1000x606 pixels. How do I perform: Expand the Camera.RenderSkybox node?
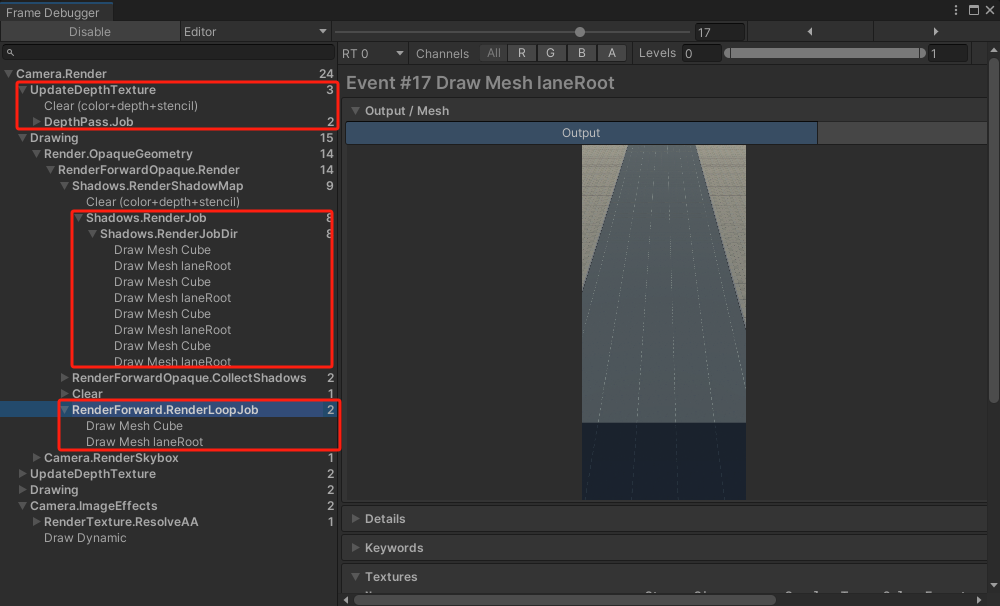click(x=36, y=457)
